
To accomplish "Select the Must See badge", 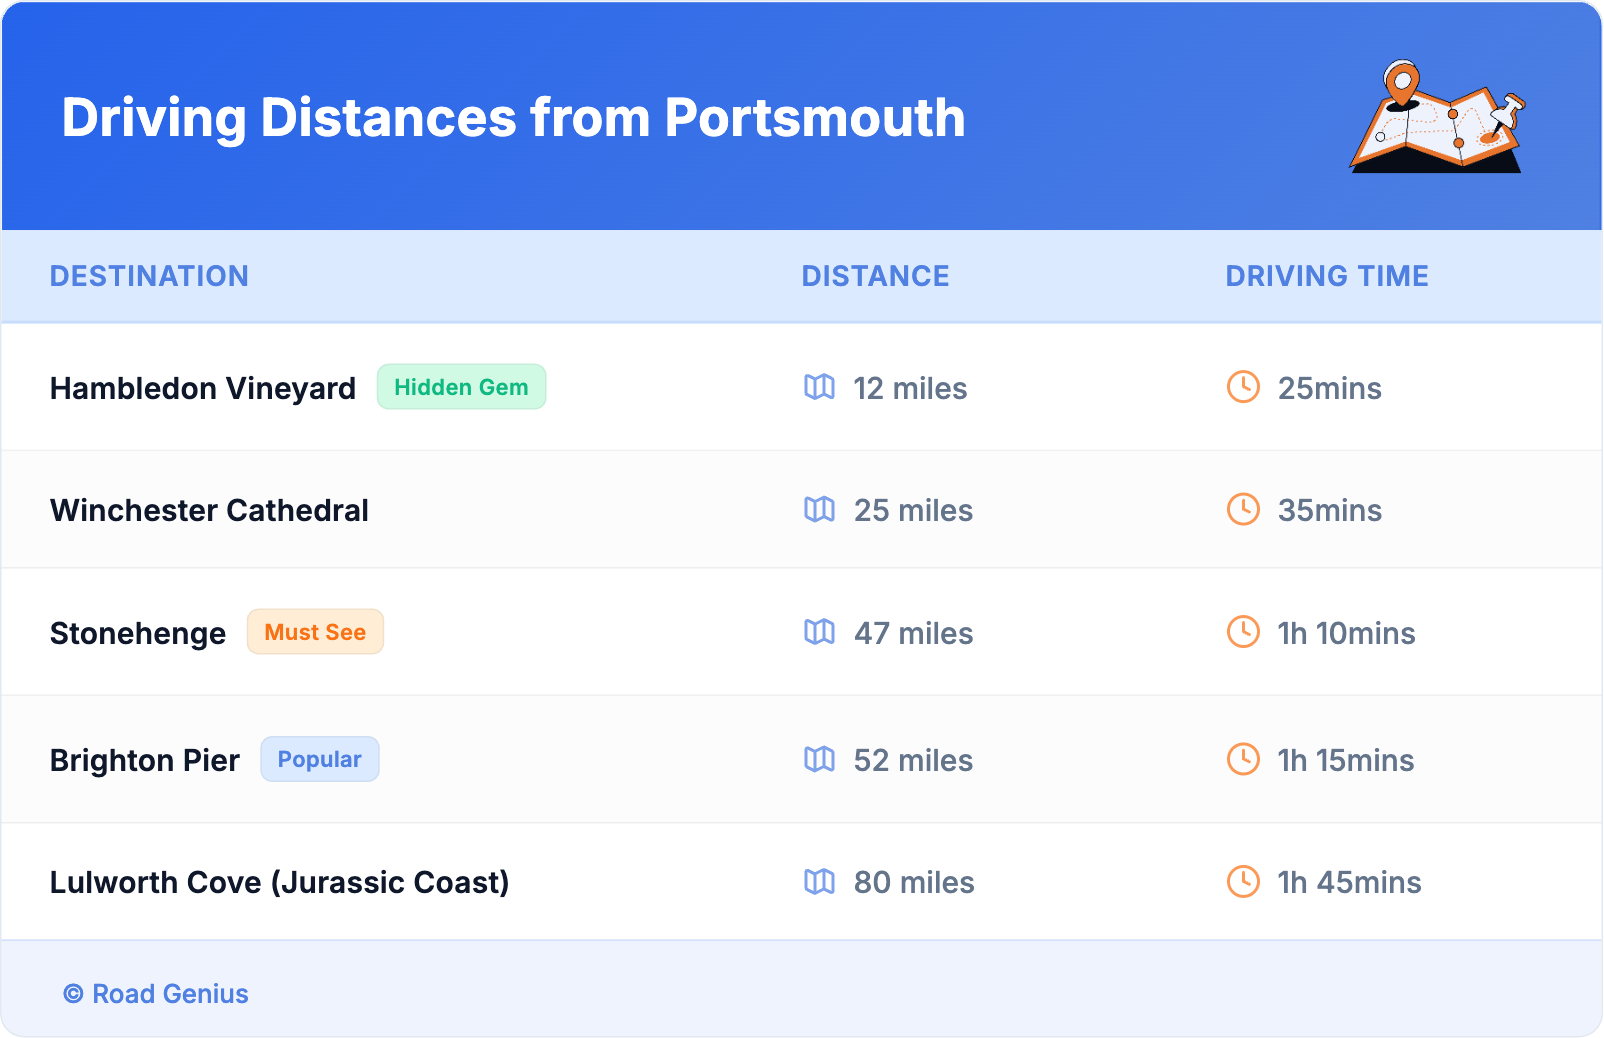I will pos(315,632).
